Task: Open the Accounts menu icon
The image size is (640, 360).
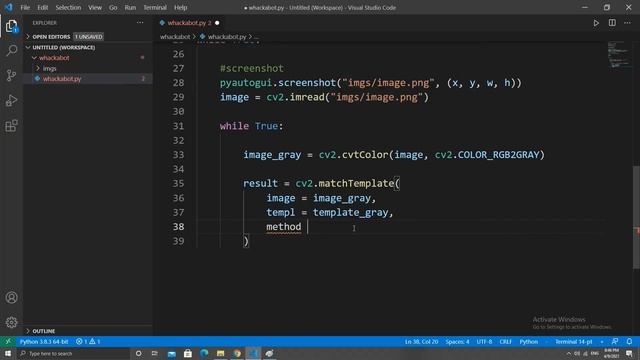Action: pyautogui.click(x=11, y=298)
